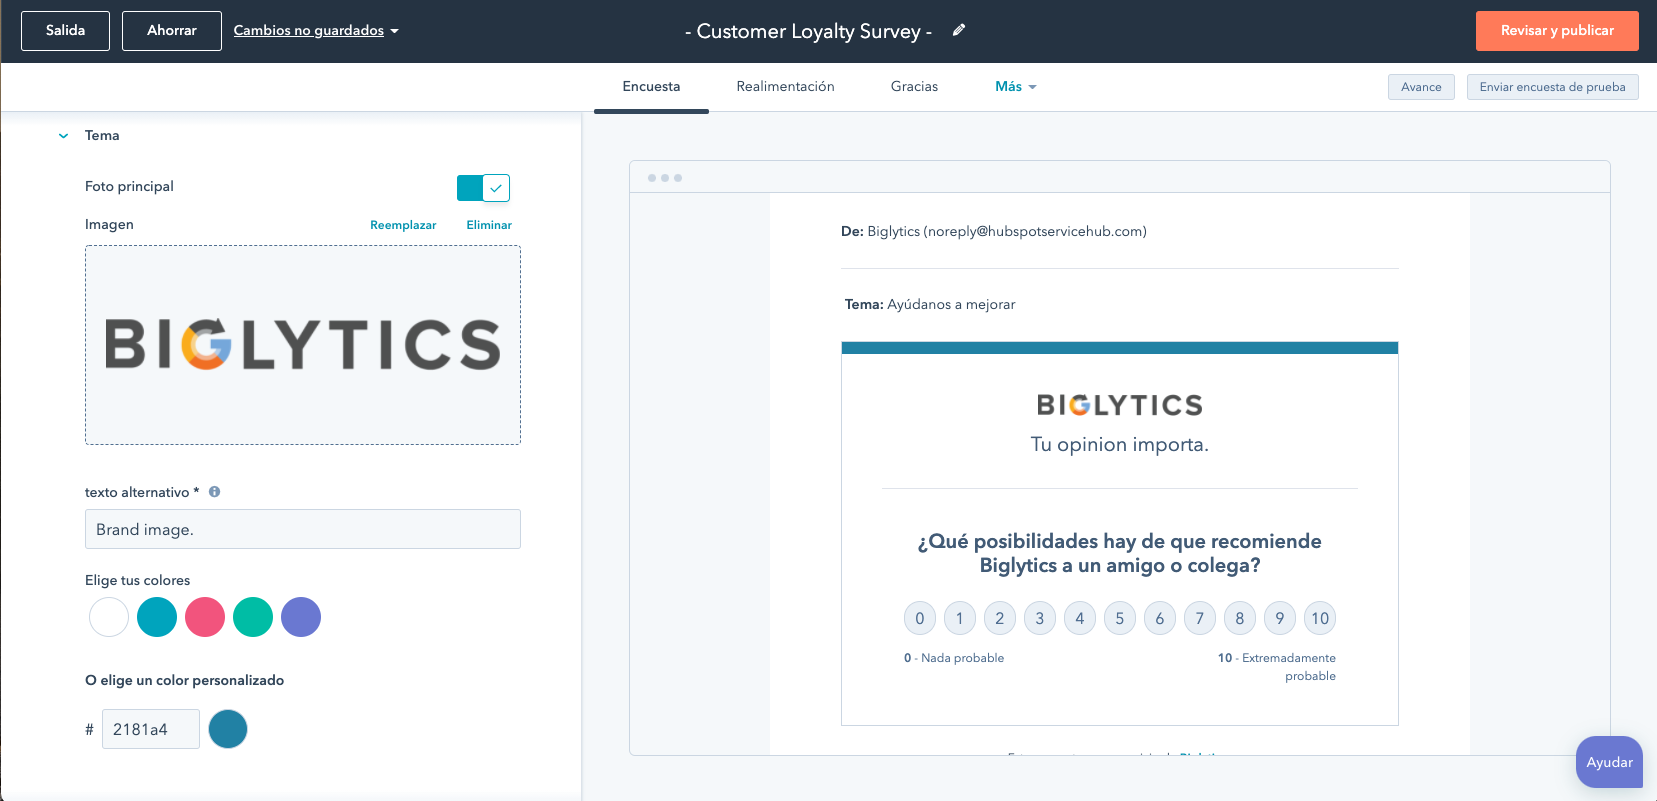Toggle the Foto principal switch
This screenshot has height=801, width=1657.
(483, 187)
